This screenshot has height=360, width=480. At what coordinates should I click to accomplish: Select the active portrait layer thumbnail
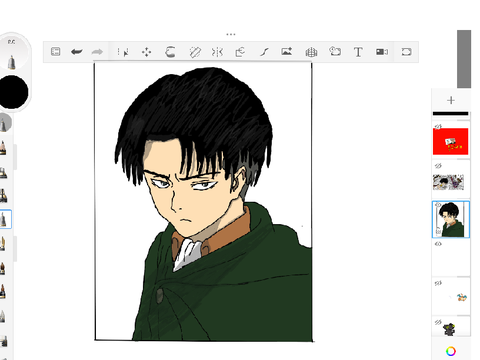[451, 219]
